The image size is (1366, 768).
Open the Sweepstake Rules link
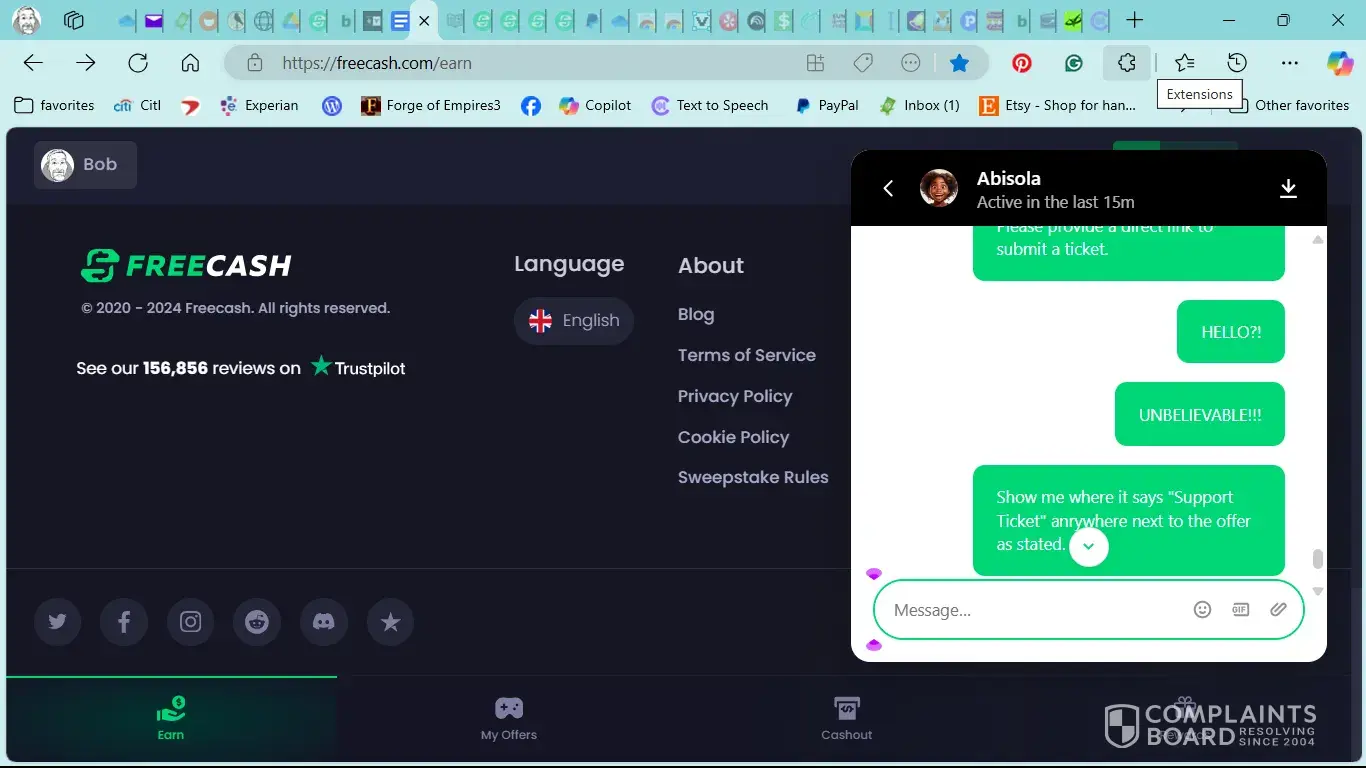pos(753,477)
